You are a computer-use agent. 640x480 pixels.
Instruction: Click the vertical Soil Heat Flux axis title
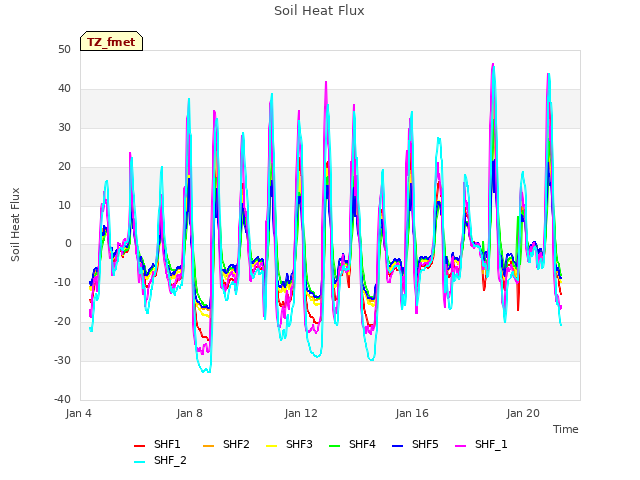point(15,224)
